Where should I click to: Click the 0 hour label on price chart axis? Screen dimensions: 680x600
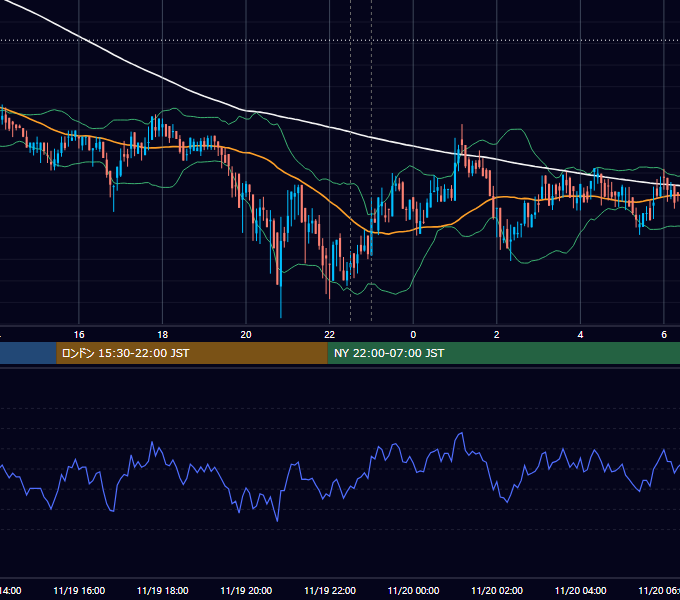pyautogui.click(x=413, y=335)
